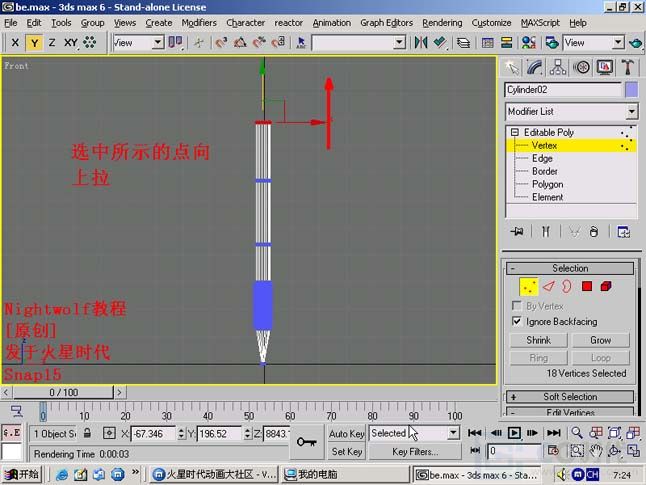Open the Curve Editor icon
646x485 pixels.
(x=487, y=42)
